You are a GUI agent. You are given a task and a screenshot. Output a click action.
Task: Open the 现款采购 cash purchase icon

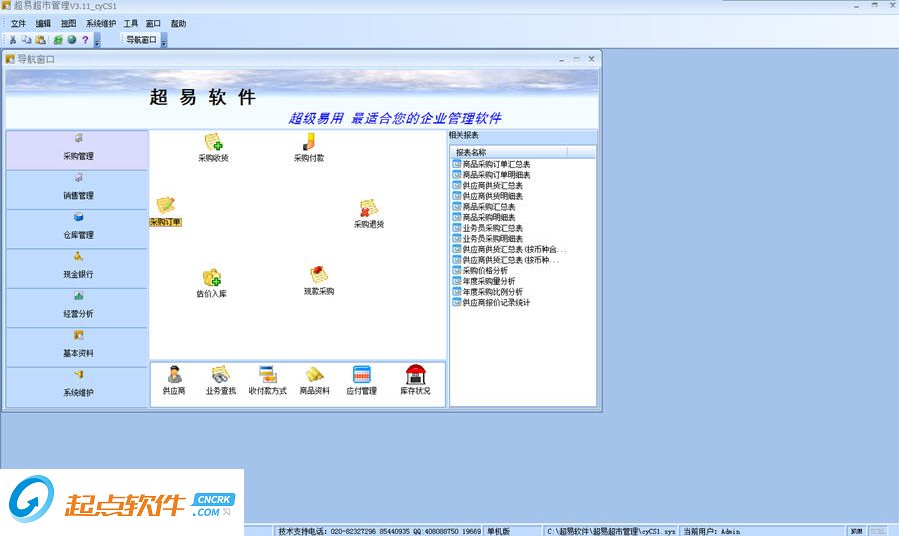[x=319, y=281]
